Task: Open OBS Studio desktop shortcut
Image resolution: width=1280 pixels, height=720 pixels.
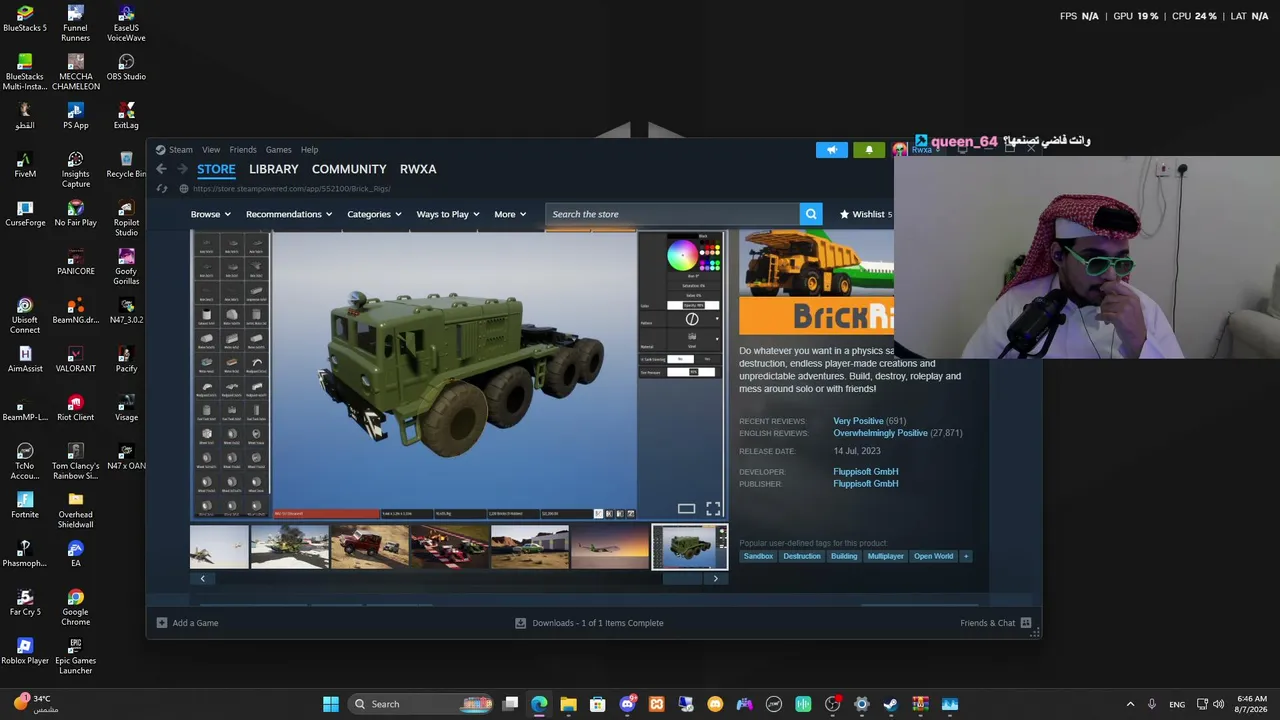Action: (126, 66)
